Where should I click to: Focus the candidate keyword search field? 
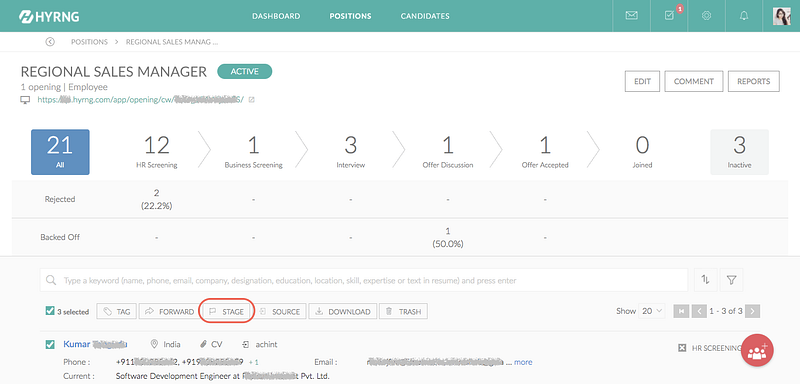pos(364,280)
